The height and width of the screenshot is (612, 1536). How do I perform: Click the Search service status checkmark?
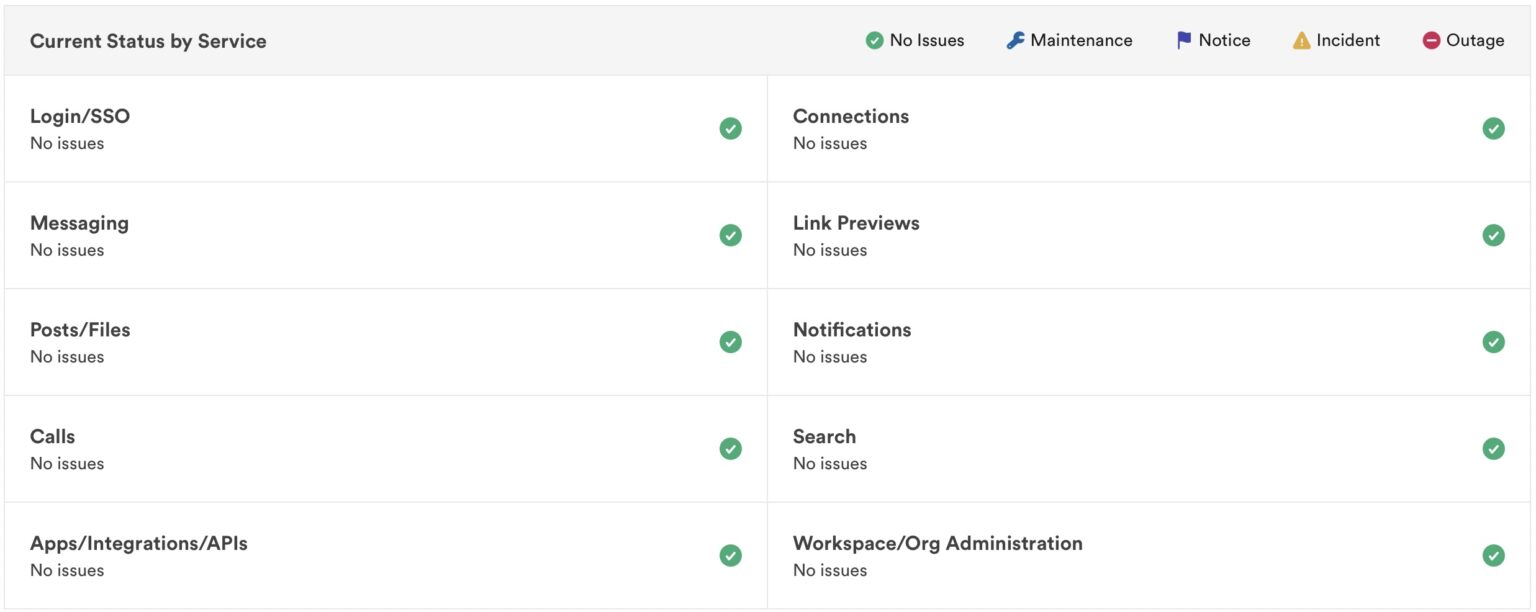(1493, 448)
